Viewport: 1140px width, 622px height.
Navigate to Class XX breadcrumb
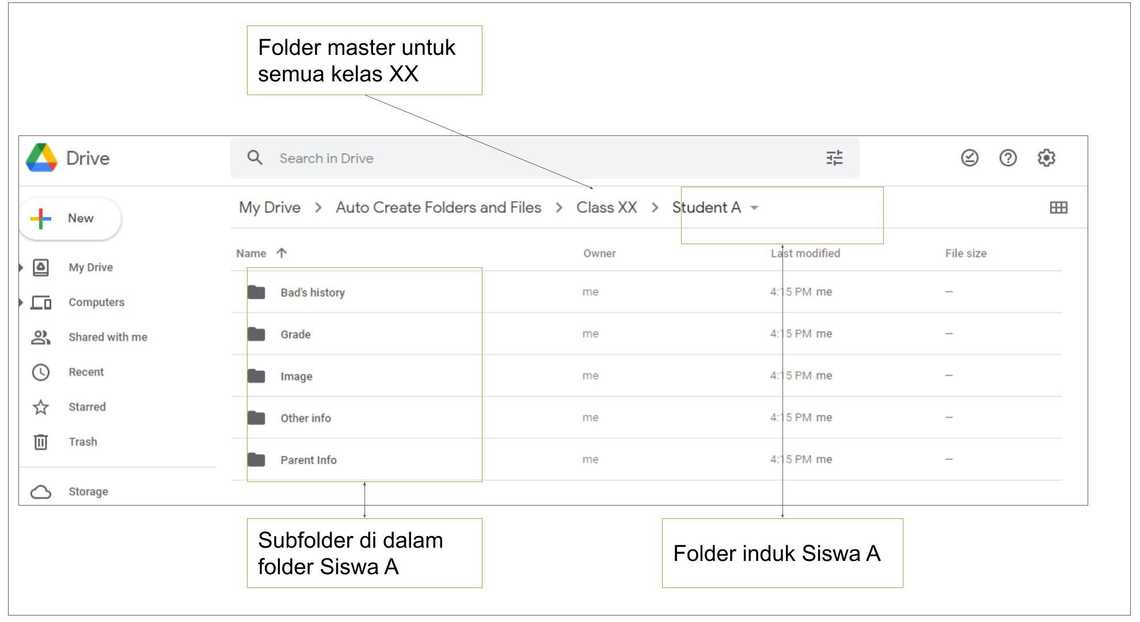tap(606, 208)
